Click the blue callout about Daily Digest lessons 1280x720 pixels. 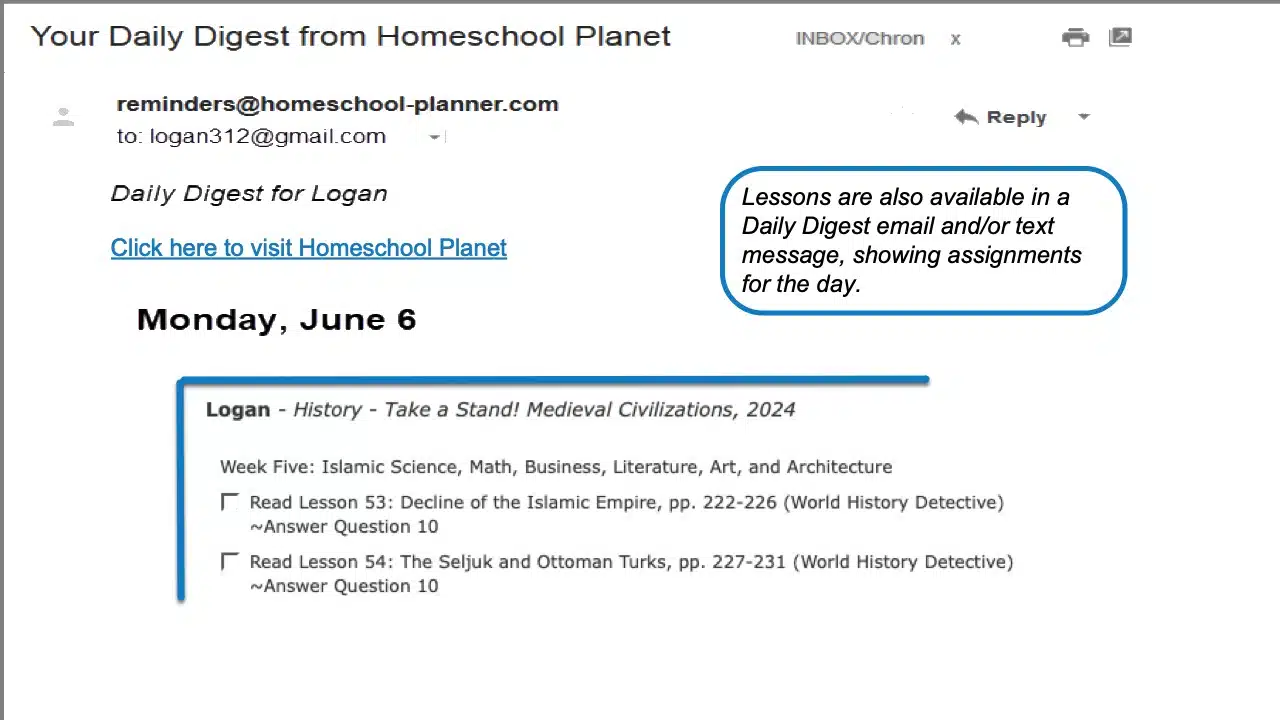tap(923, 240)
